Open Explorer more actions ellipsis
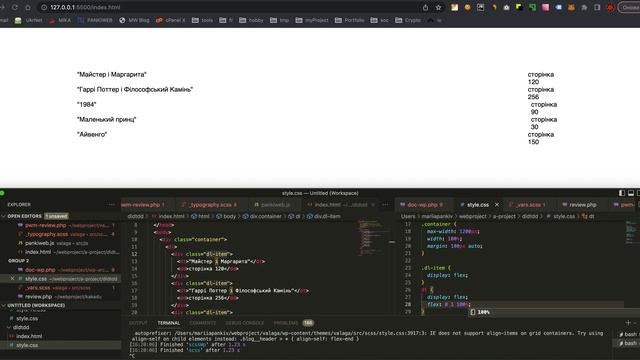This screenshot has height=360, width=640. [x=111, y=204]
